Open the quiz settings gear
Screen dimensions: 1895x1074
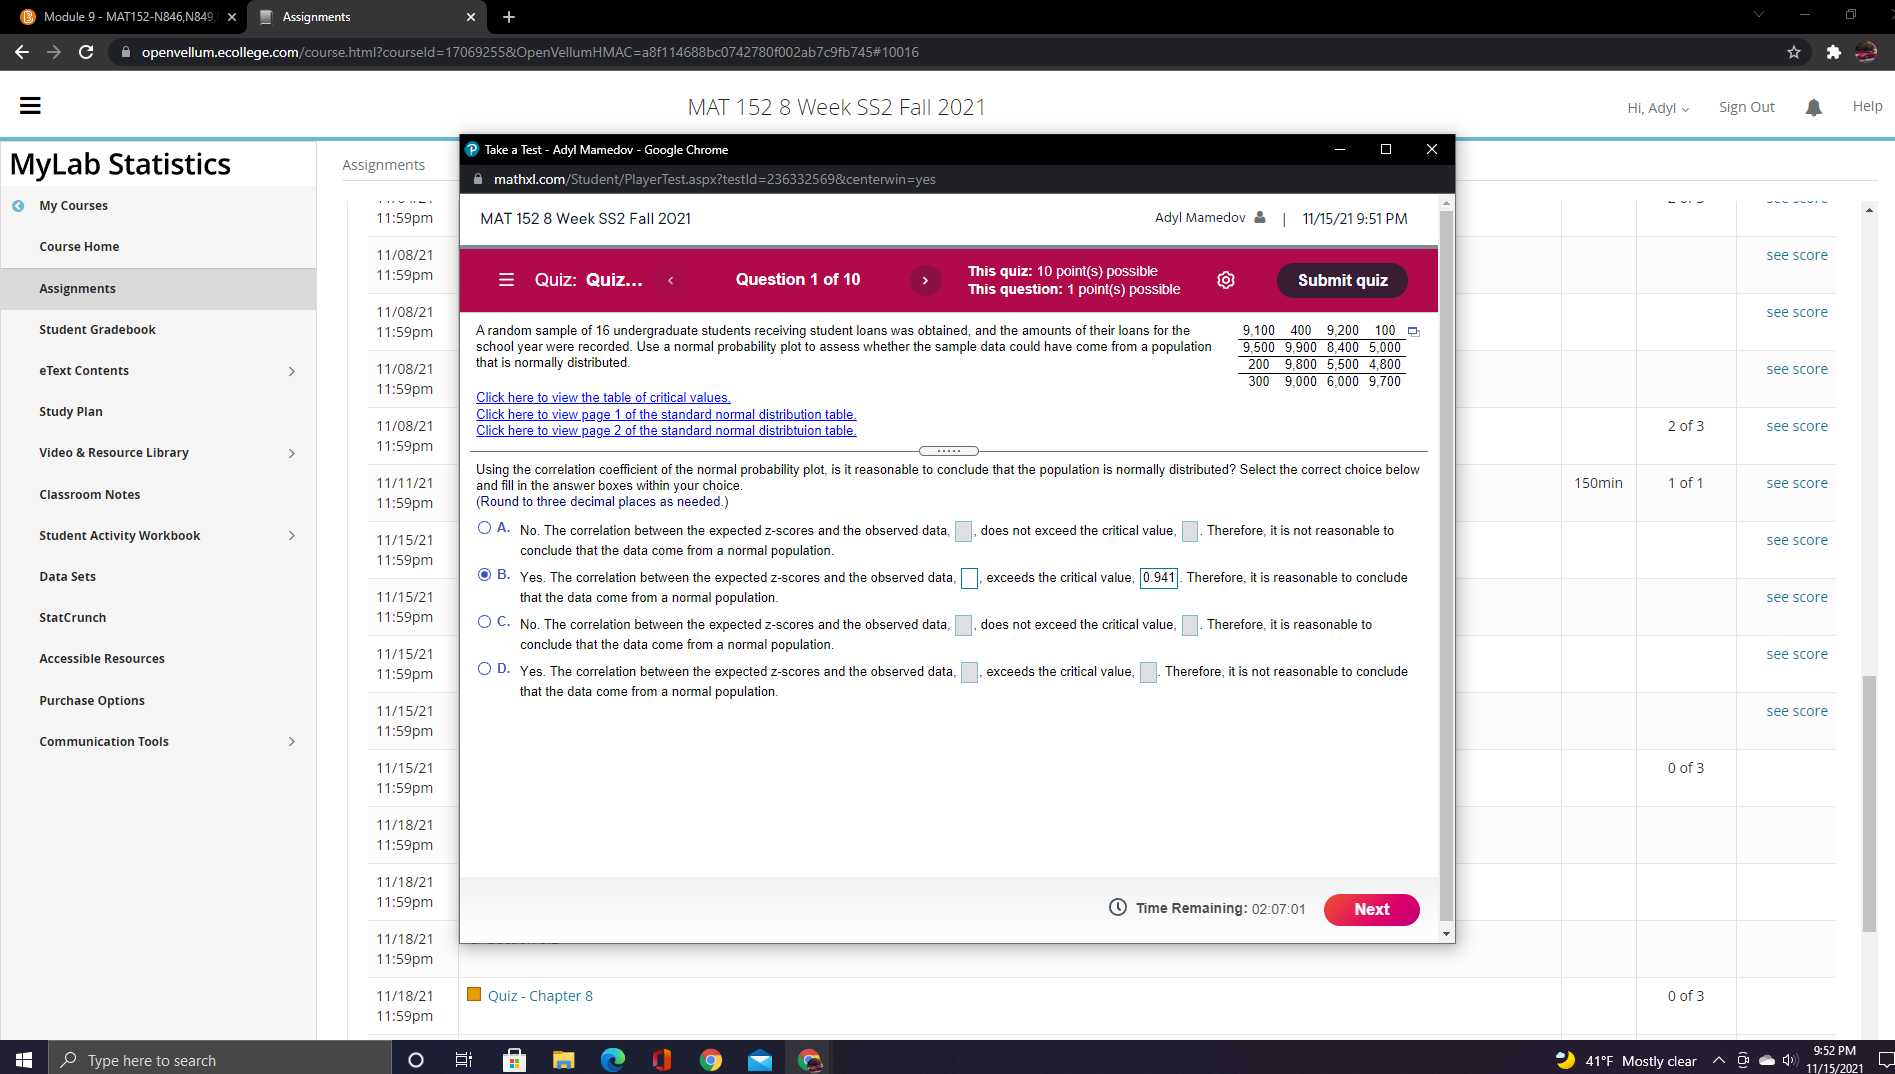pyautogui.click(x=1226, y=280)
